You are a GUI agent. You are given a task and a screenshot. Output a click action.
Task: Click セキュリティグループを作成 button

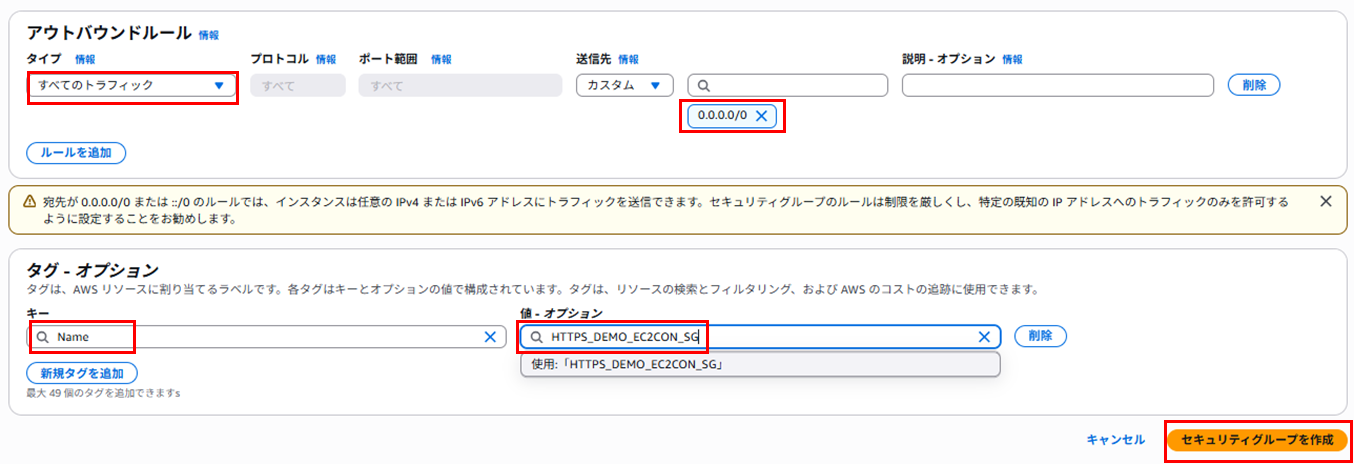[1257, 440]
